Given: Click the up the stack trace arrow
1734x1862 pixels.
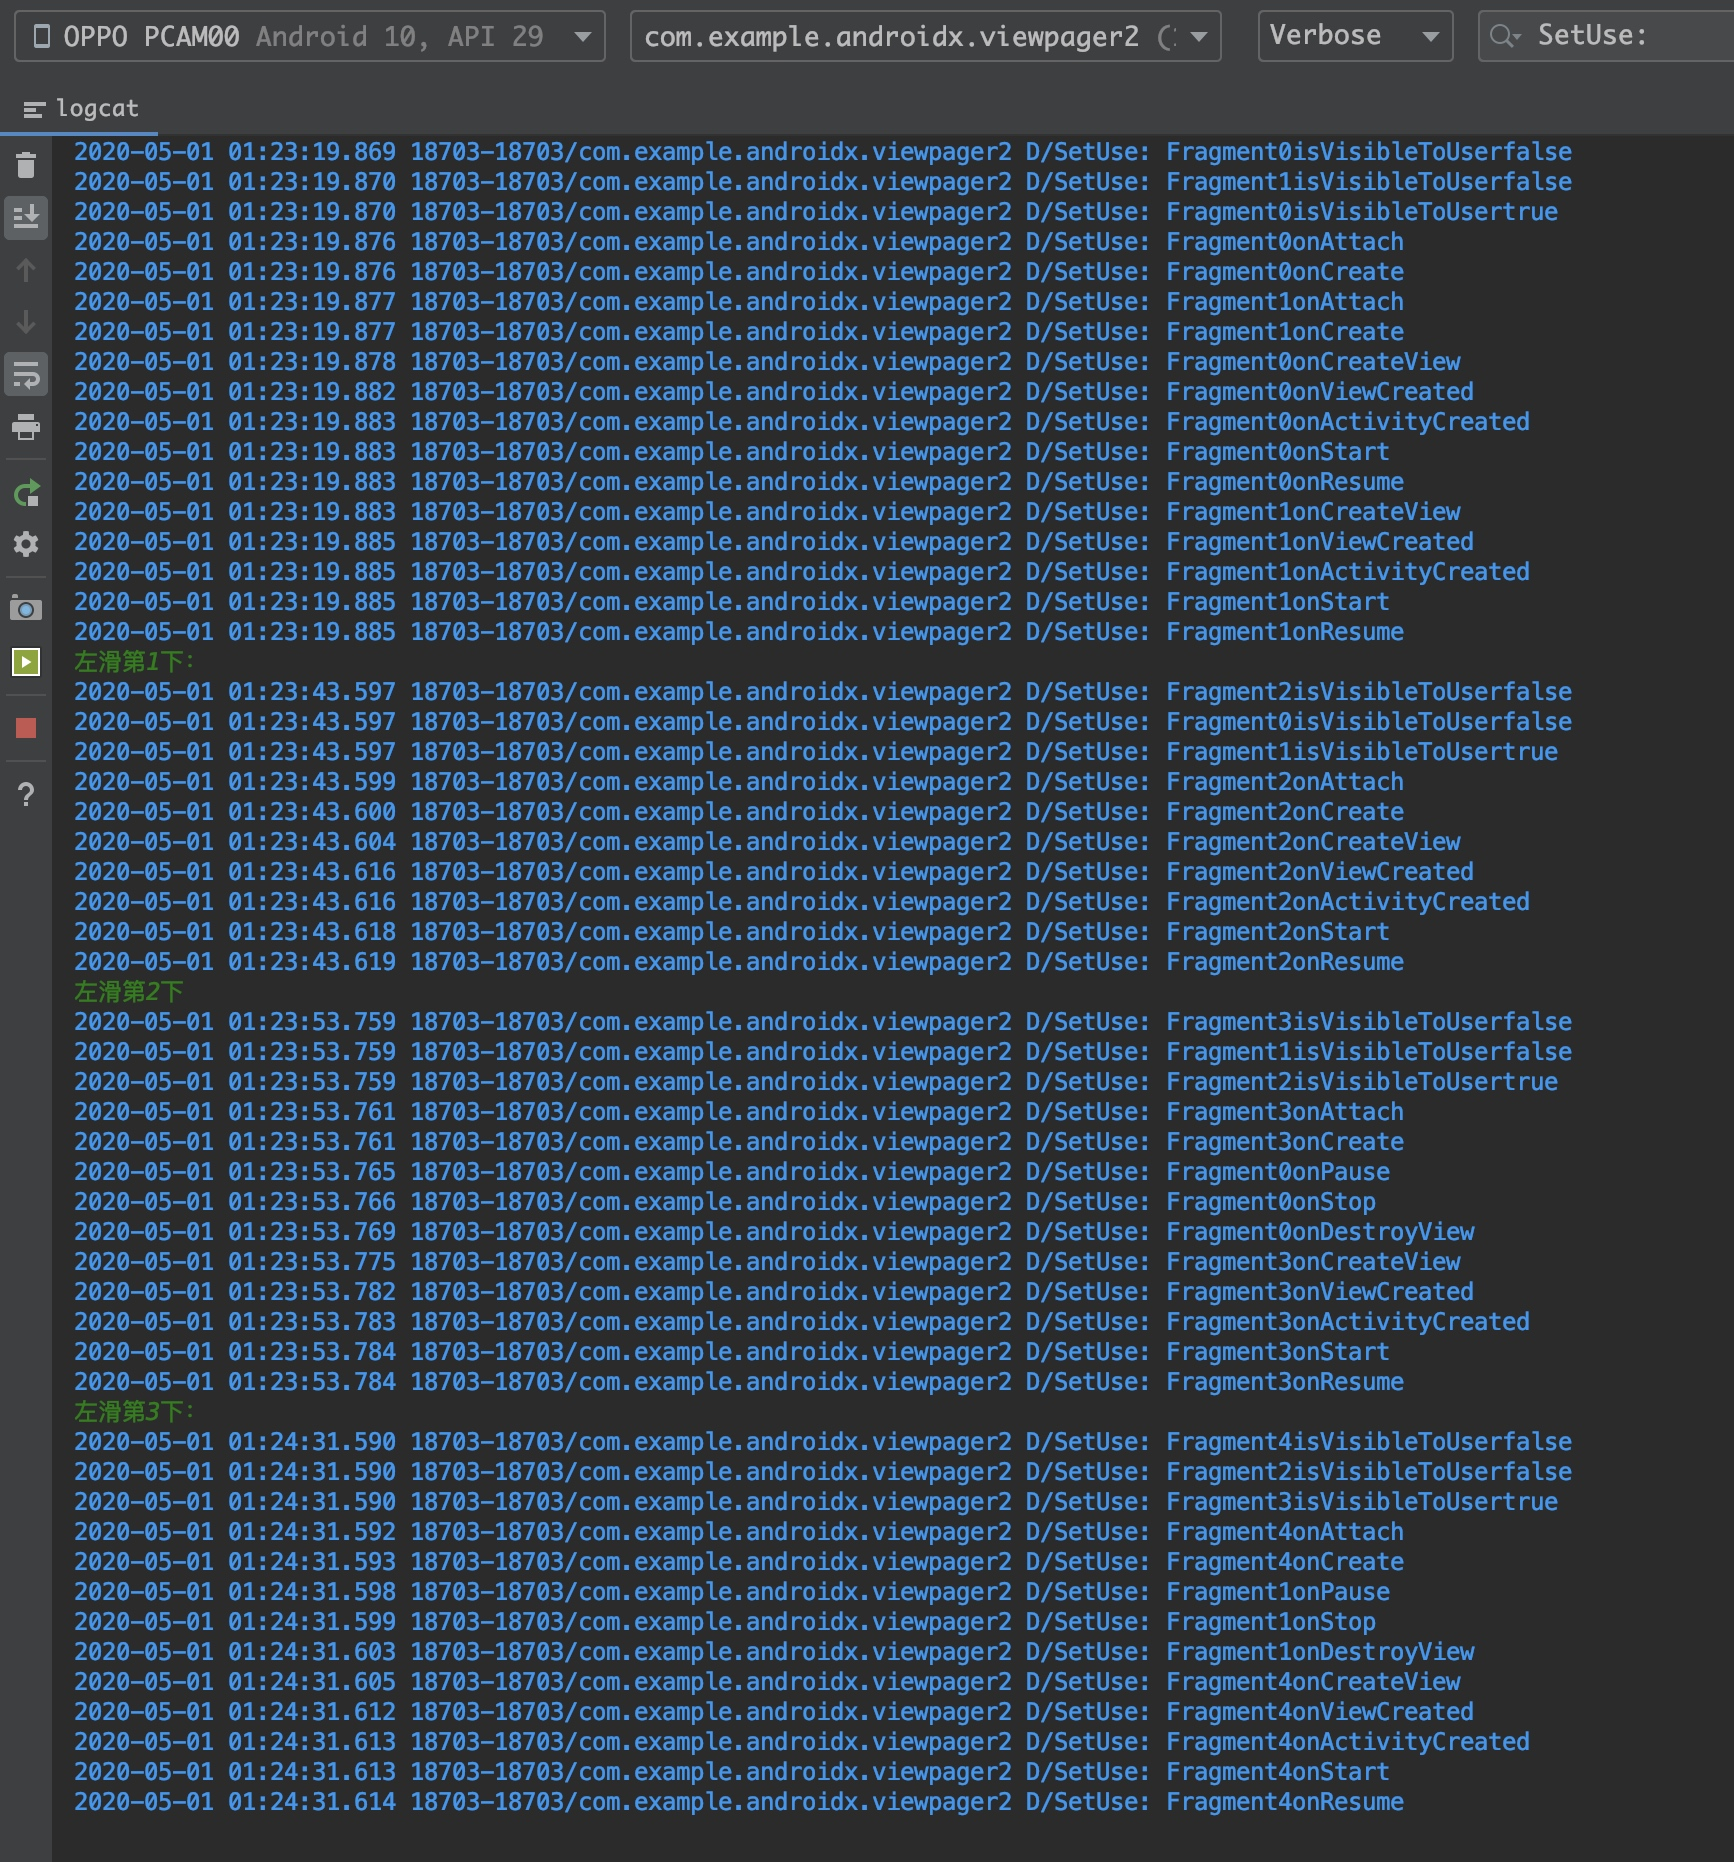Looking at the screenshot, I should [x=26, y=270].
